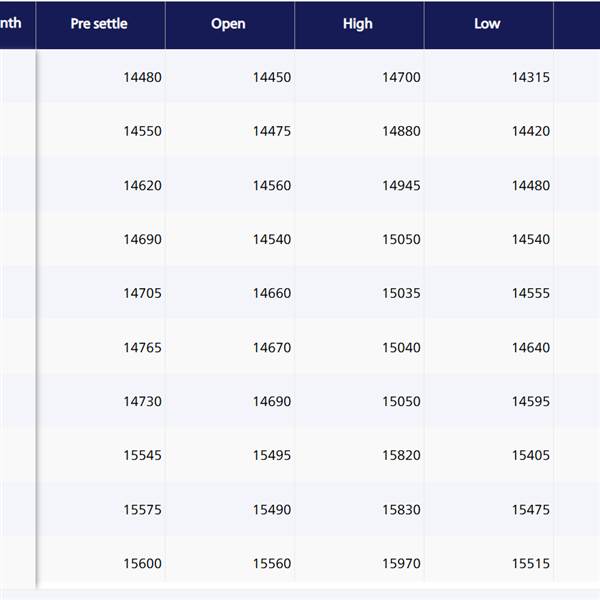Click the Low column header
Viewport: 600px width, 600px height.
[487, 24]
